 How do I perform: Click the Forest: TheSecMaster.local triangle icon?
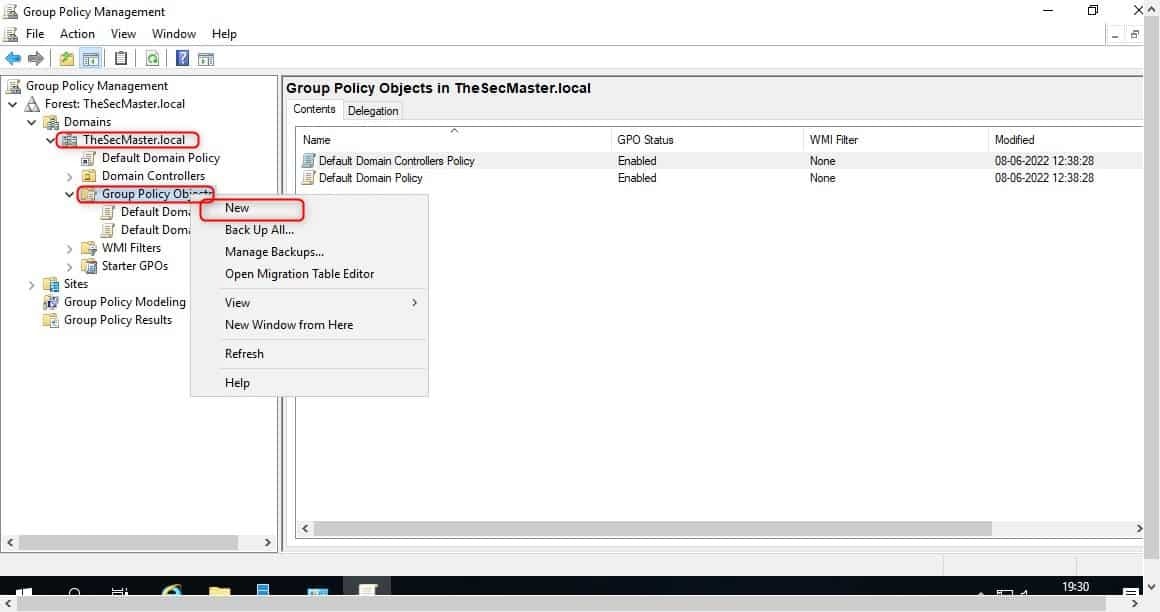(32, 104)
